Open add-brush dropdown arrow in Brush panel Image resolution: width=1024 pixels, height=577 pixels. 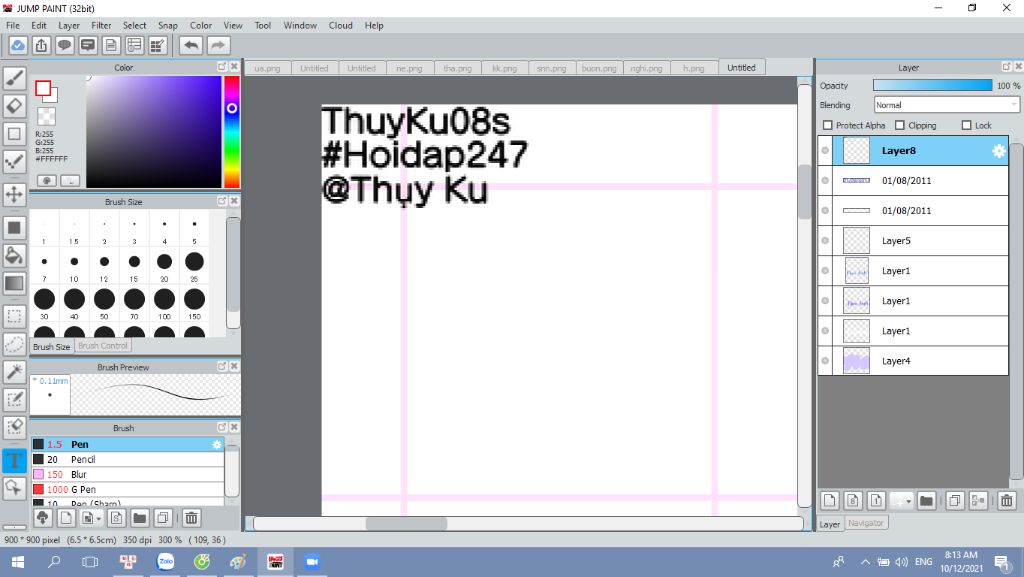[x=99, y=518]
